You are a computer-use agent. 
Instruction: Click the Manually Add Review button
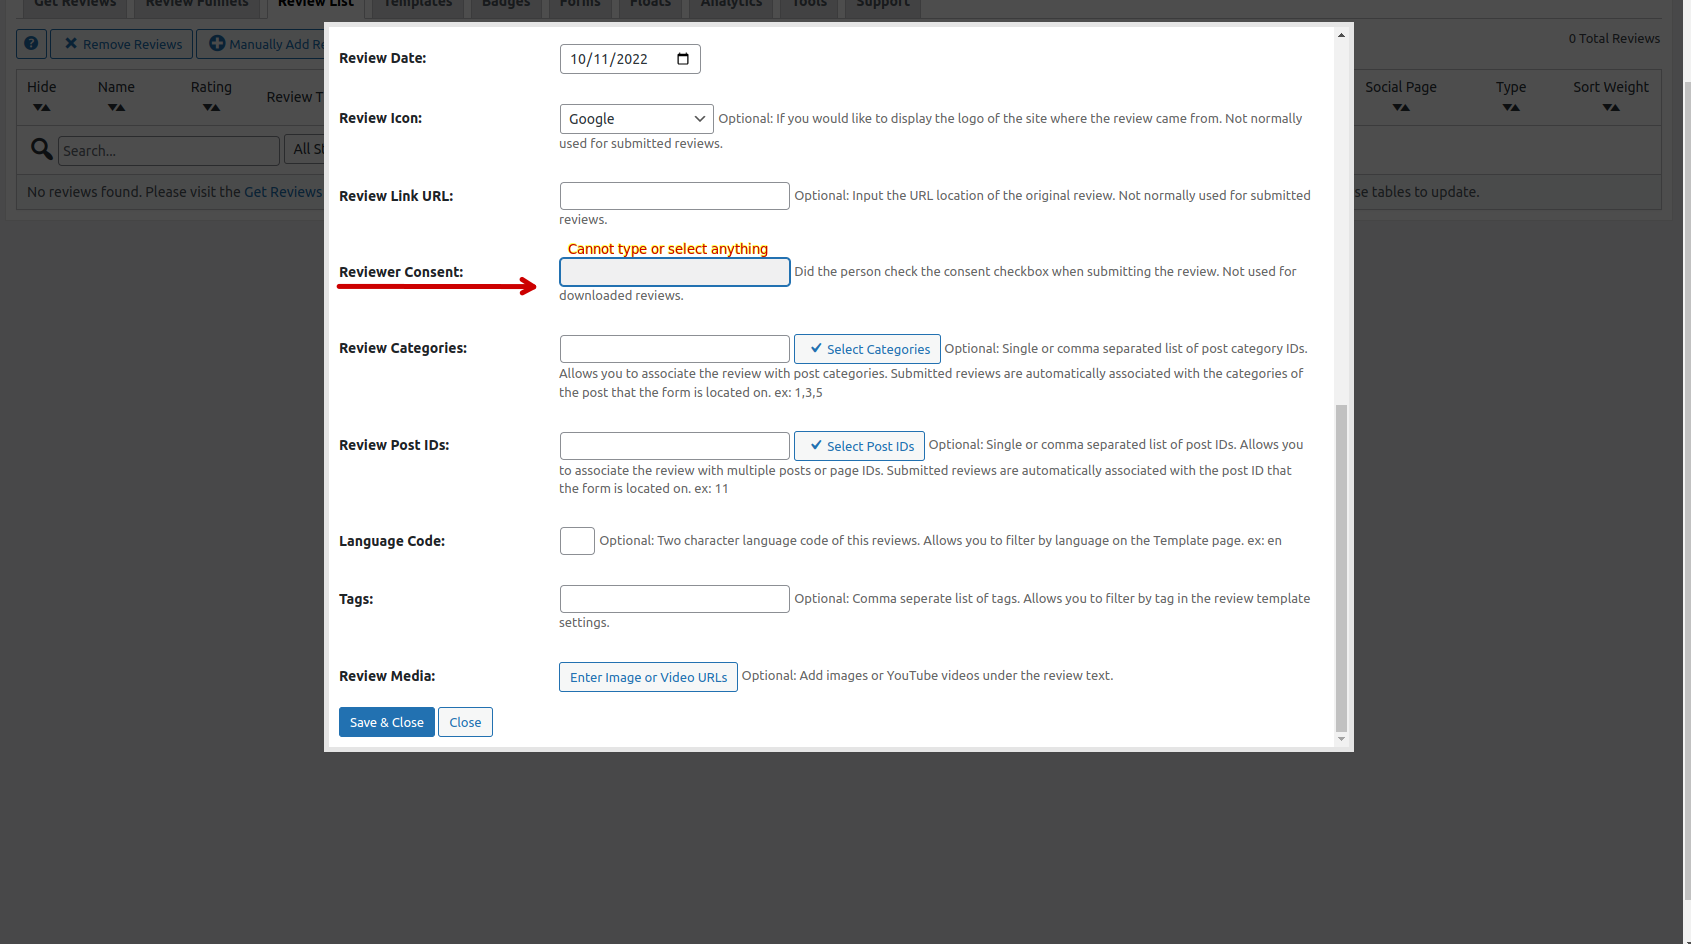260,44
